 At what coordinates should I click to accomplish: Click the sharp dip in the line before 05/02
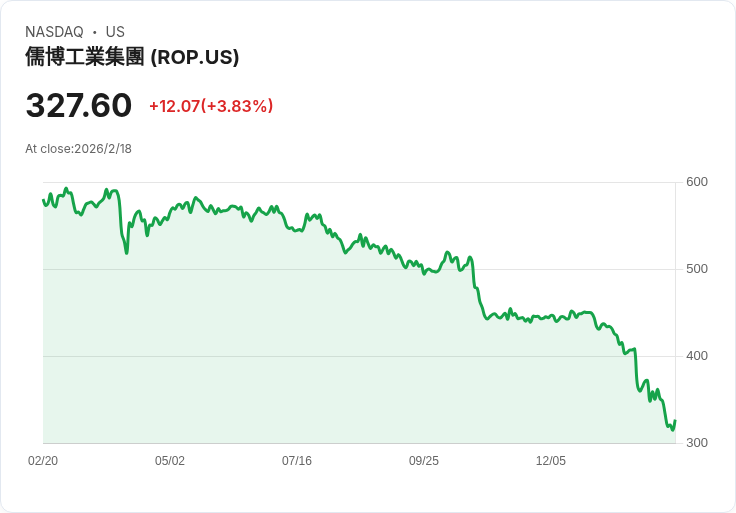126,252
